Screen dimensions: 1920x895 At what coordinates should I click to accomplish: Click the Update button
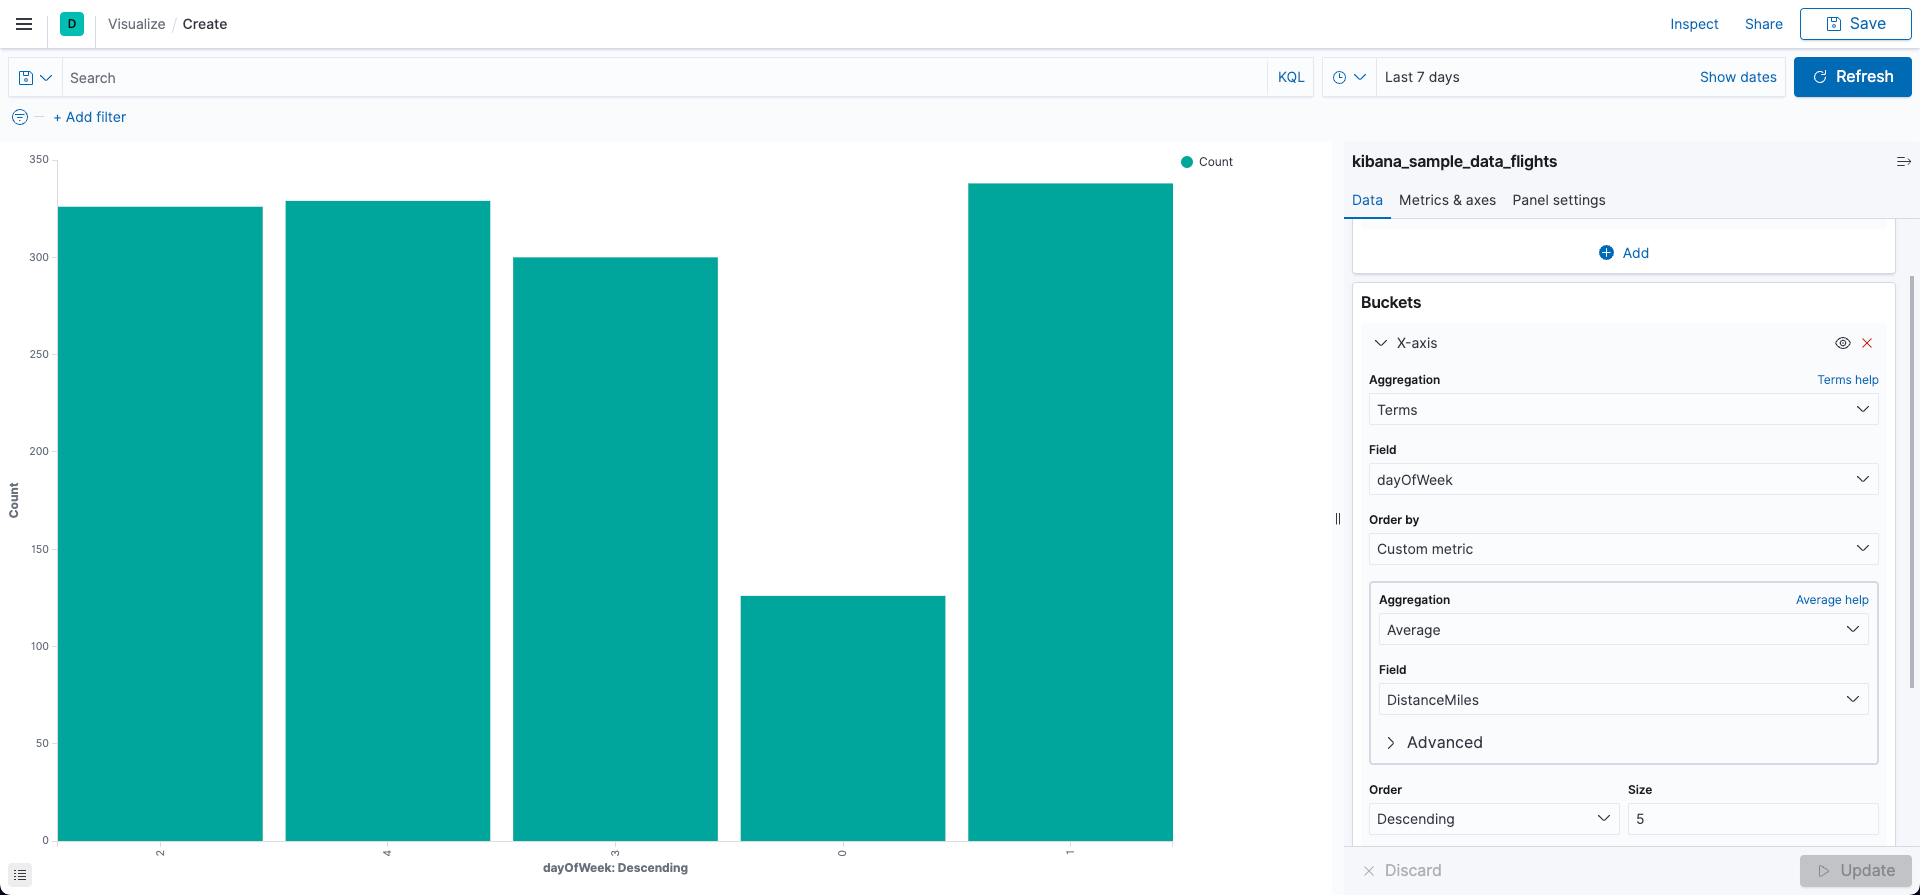(1856, 871)
